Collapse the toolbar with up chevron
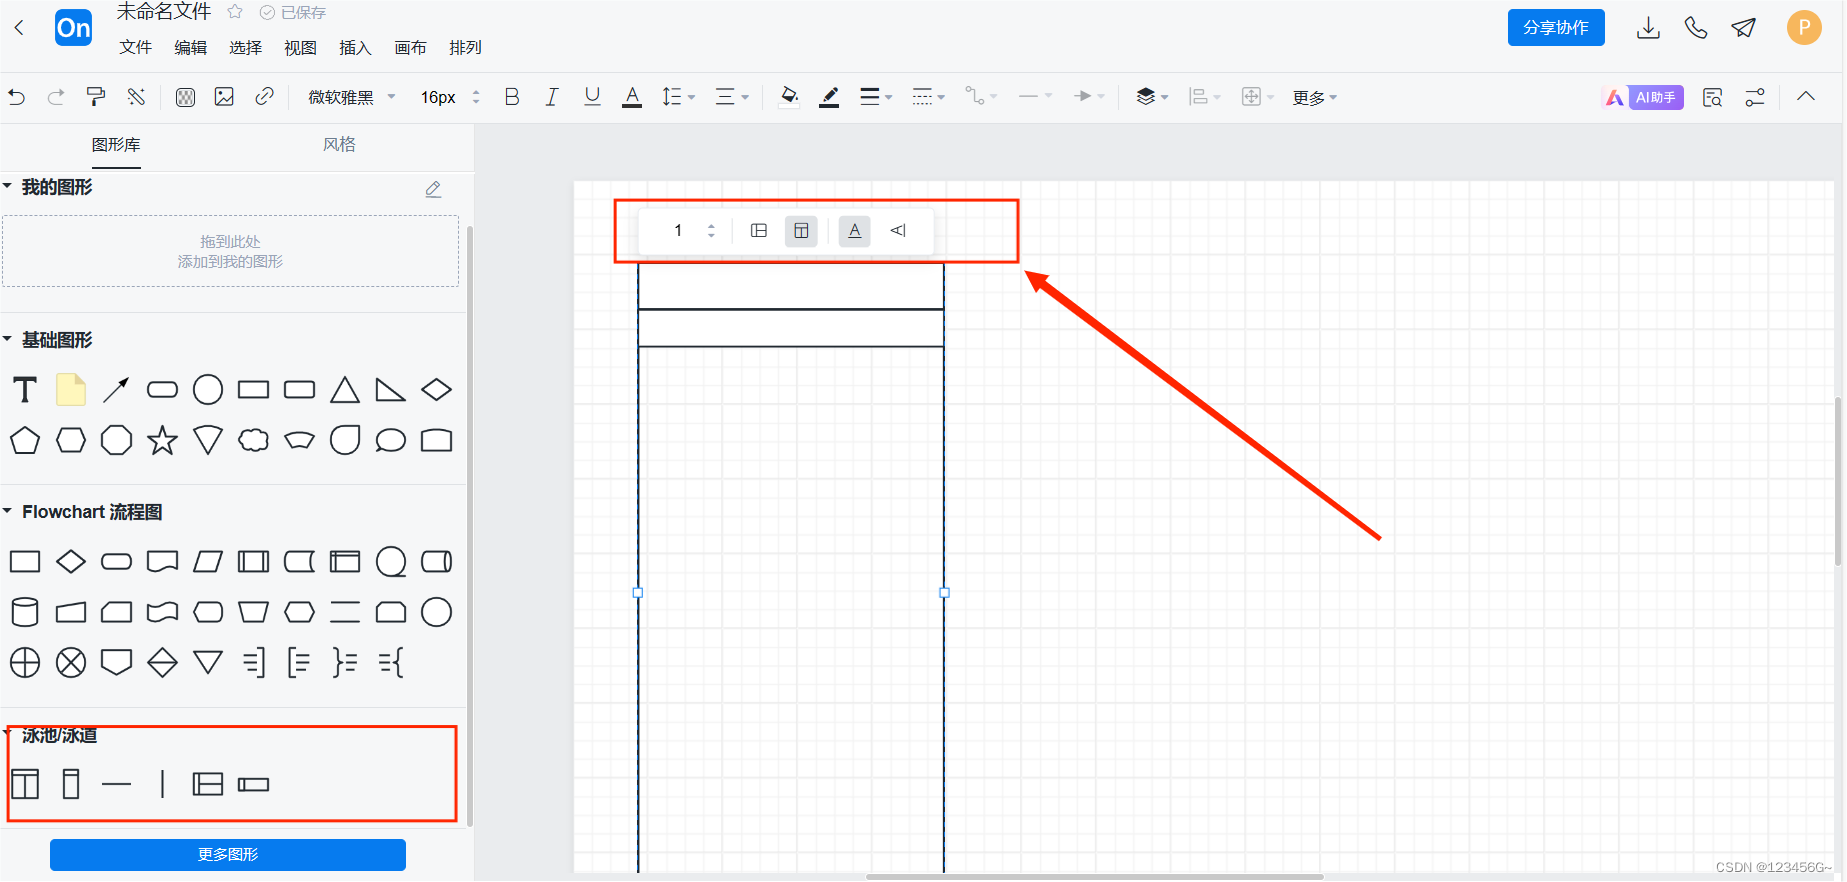 (1806, 97)
